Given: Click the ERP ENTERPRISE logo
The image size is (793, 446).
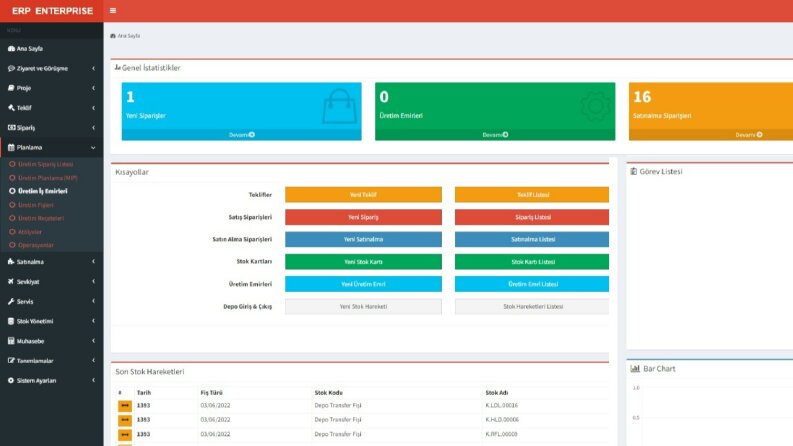Looking at the screenshot, I should (x=52, y=11).
